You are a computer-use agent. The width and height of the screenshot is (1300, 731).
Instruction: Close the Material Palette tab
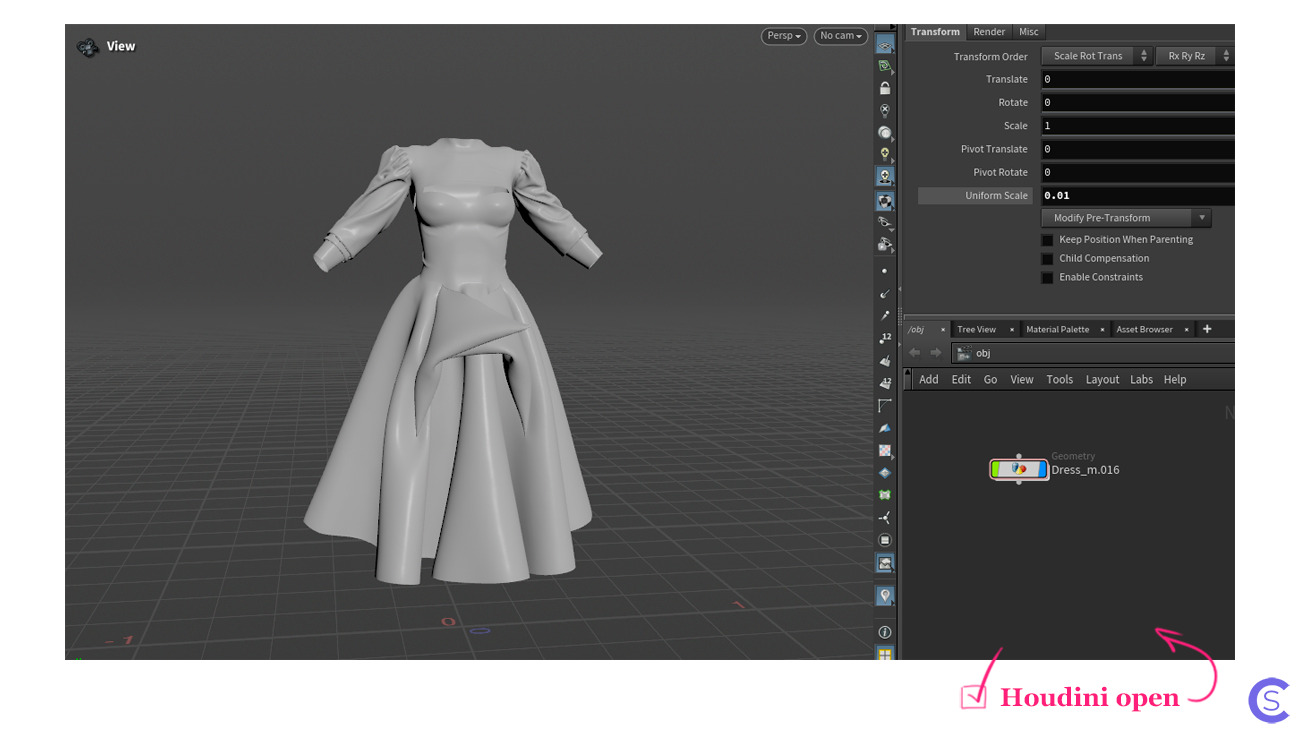[1102, 329]
